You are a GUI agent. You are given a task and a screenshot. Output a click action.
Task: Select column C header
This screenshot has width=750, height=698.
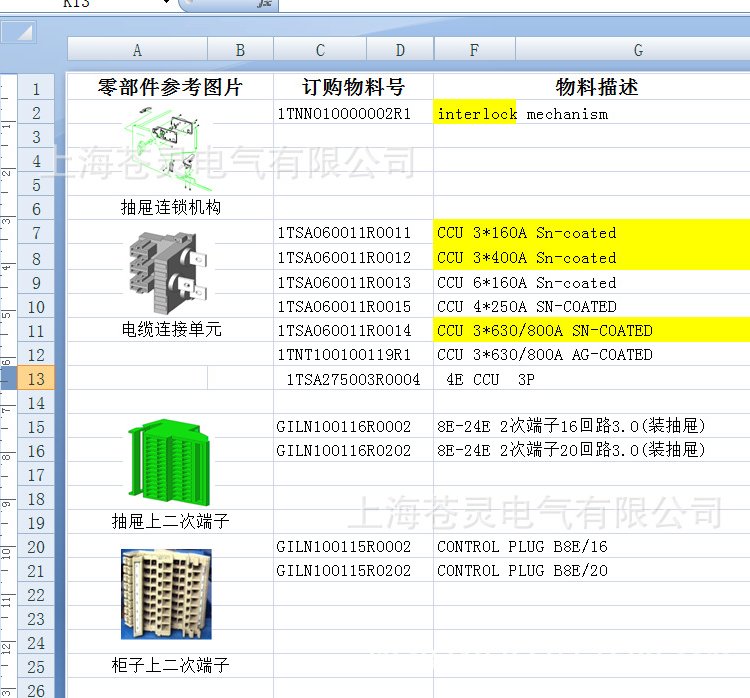coord(320,50)
